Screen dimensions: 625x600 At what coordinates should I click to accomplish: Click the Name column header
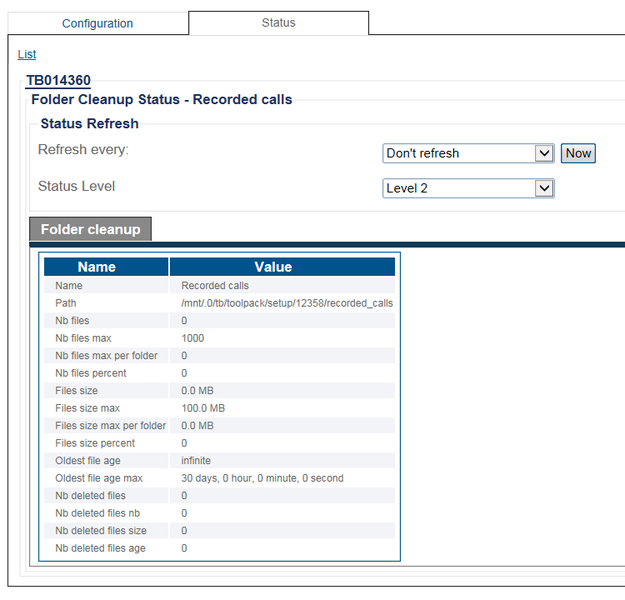(106, 267)
